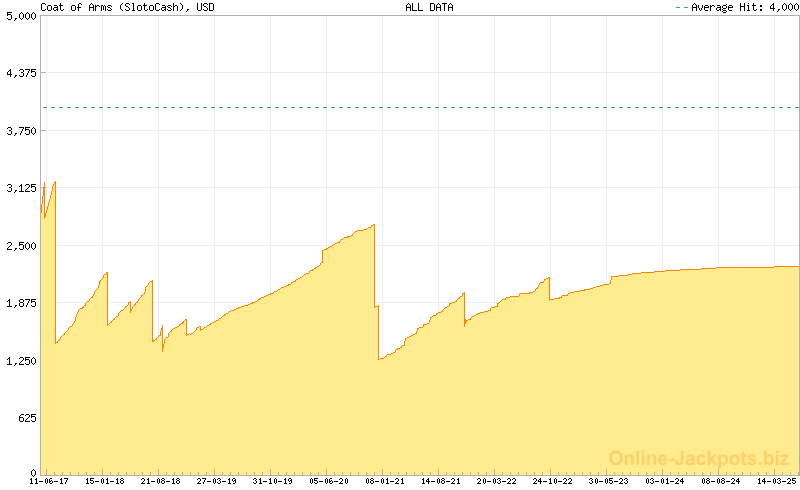Screen dimensions: 800x490
Task: Click the 4,375 y-axis label
Action: coord(21,73)
